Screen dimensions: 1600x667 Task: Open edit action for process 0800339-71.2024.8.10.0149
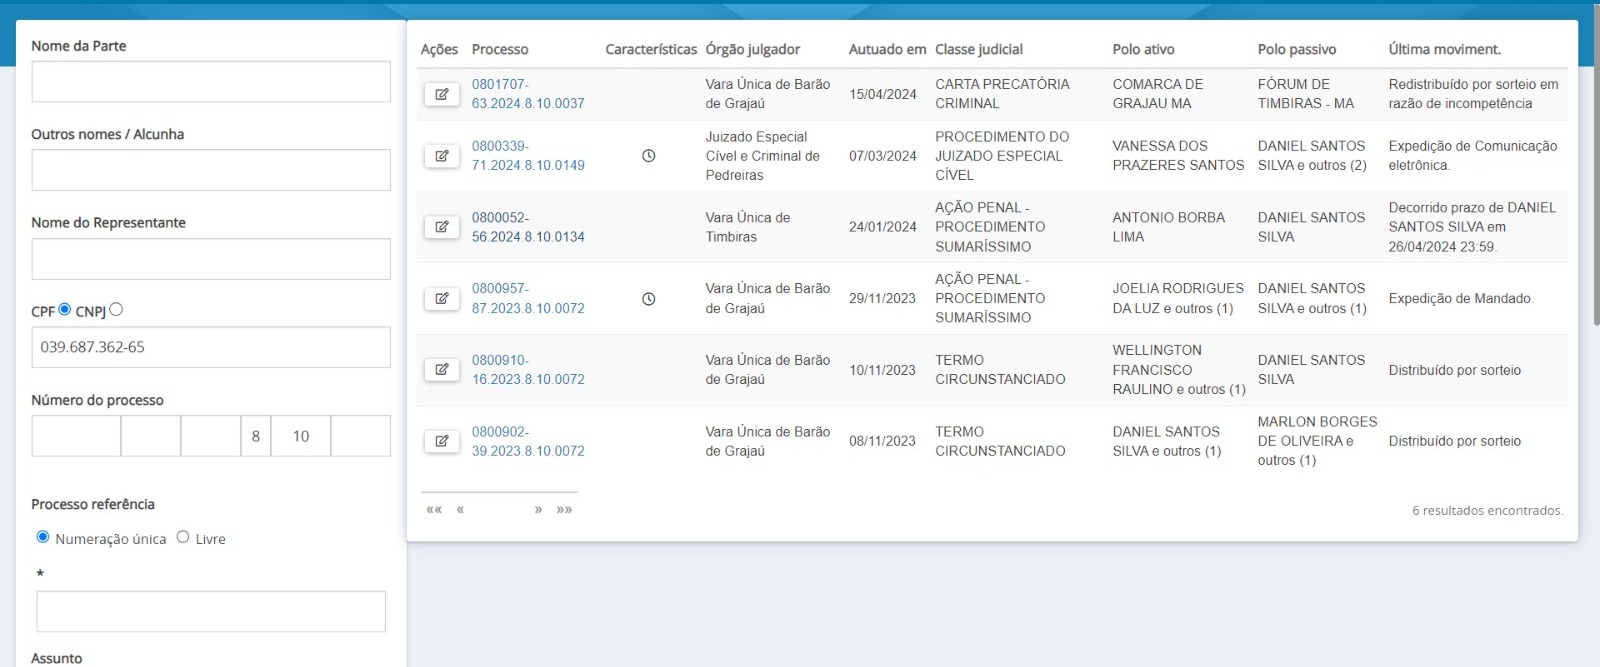tap(441, 156)
